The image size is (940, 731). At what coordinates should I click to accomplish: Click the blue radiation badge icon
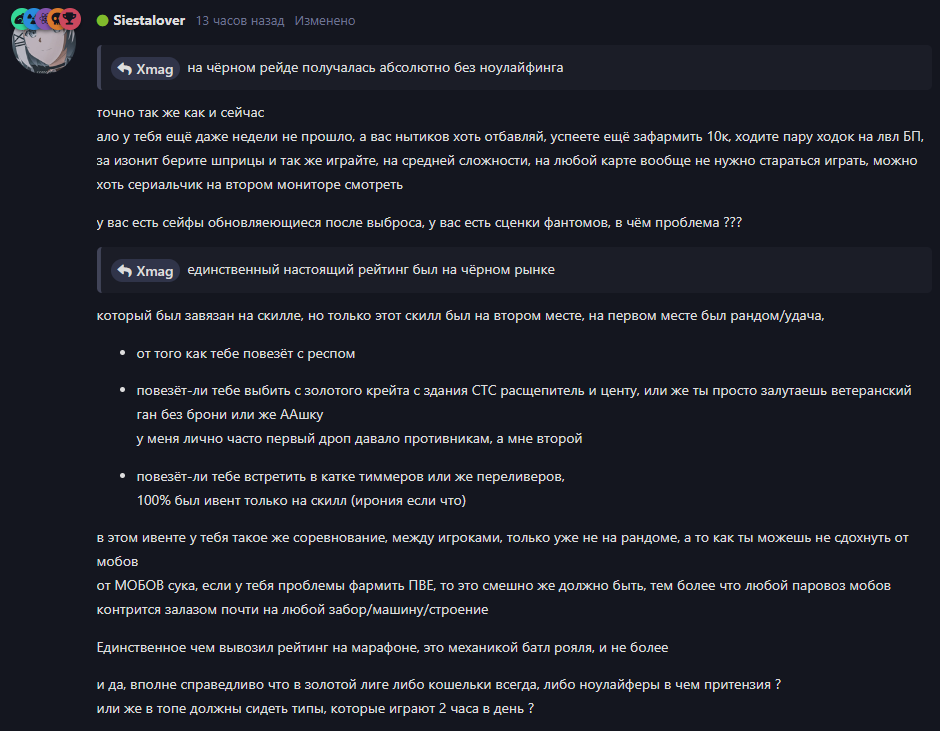32,19
